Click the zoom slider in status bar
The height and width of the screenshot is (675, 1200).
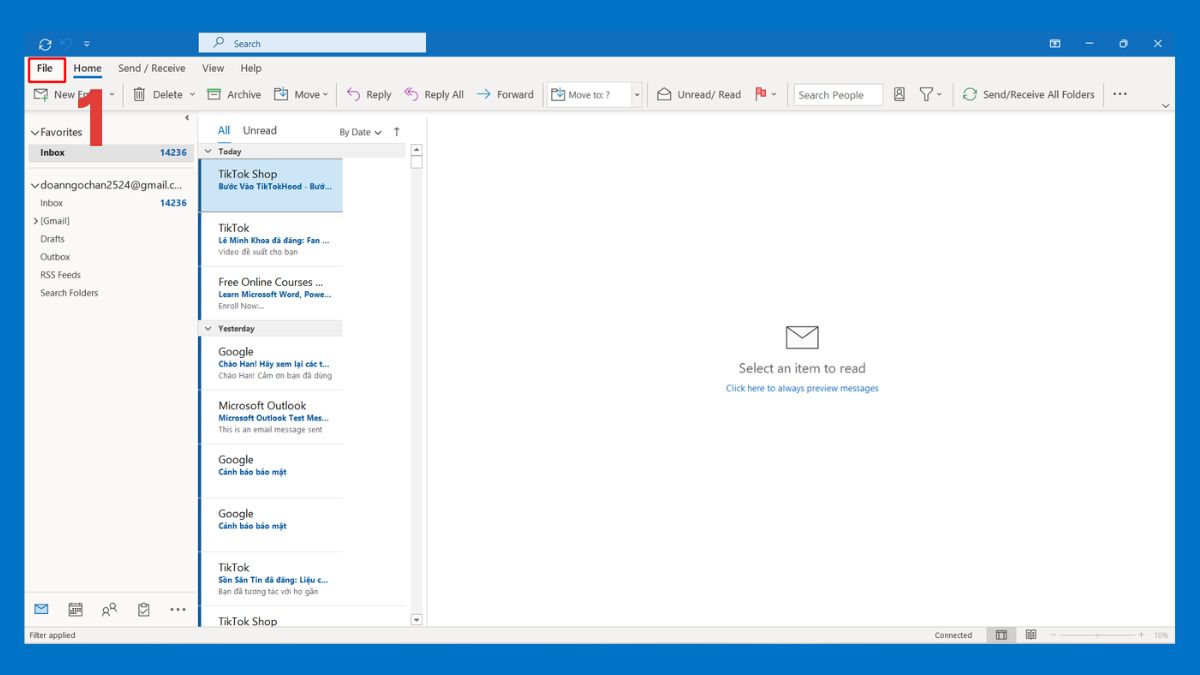pyautogui.click(x=1097, y=635)
